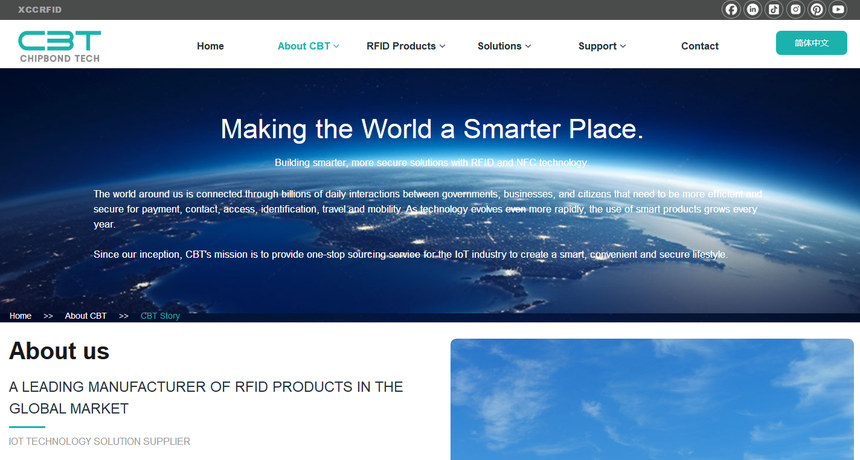The image size is (860, 460).
Task: Click the Home breadcrumb link
Action: click(x=21, y=316)
